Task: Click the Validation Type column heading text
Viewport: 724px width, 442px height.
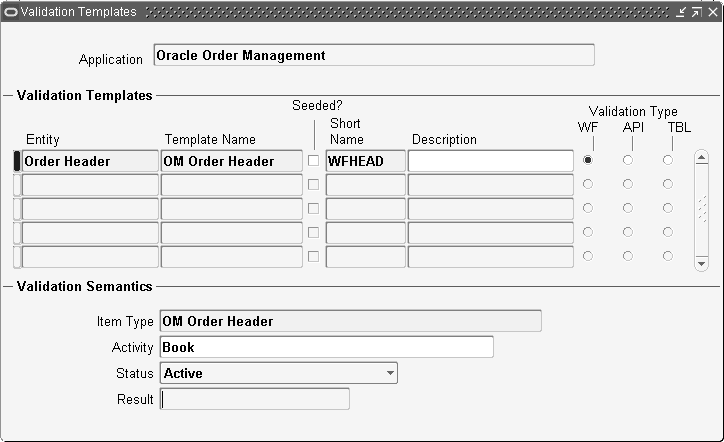Action: (633, 111)
